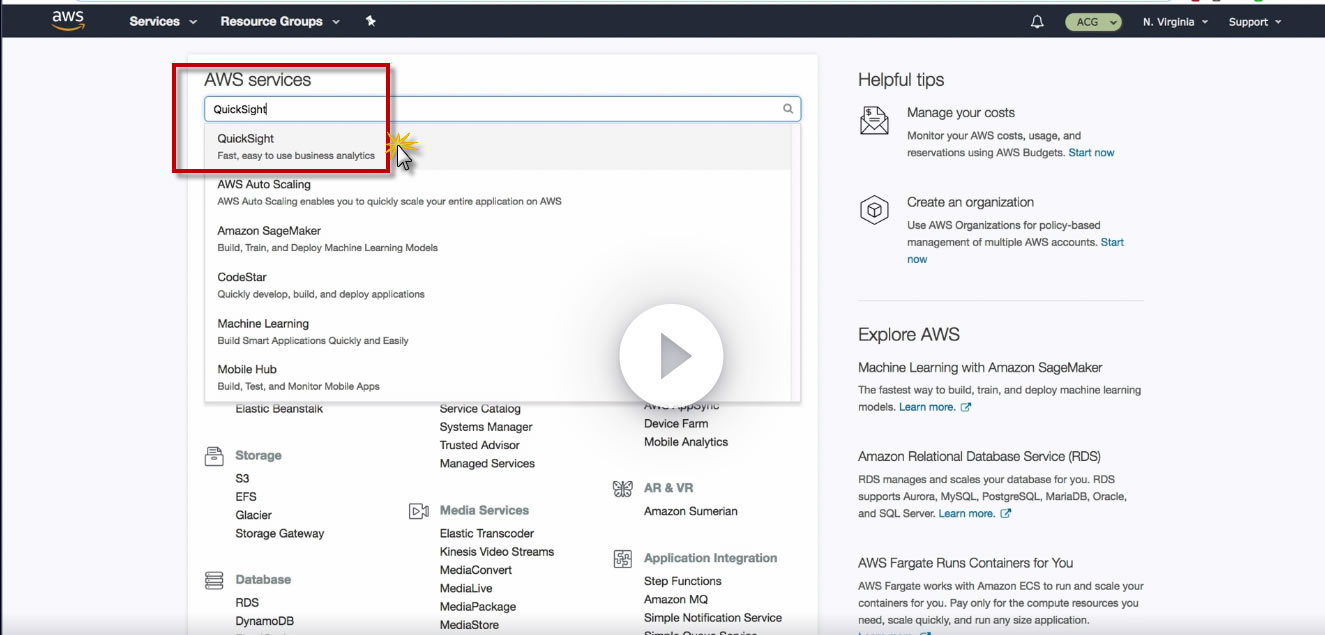This screenshot has width=1325, height=635.
Task: Open Managed Services
Action: [487, 464]
